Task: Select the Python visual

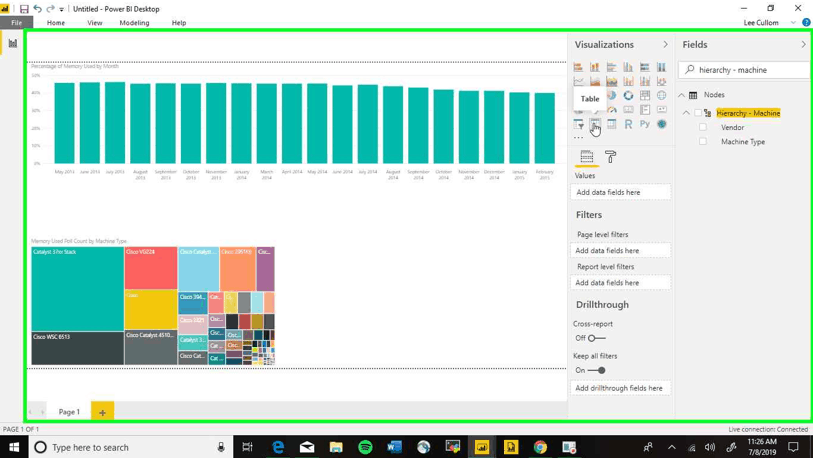Action: coord(645,124)
